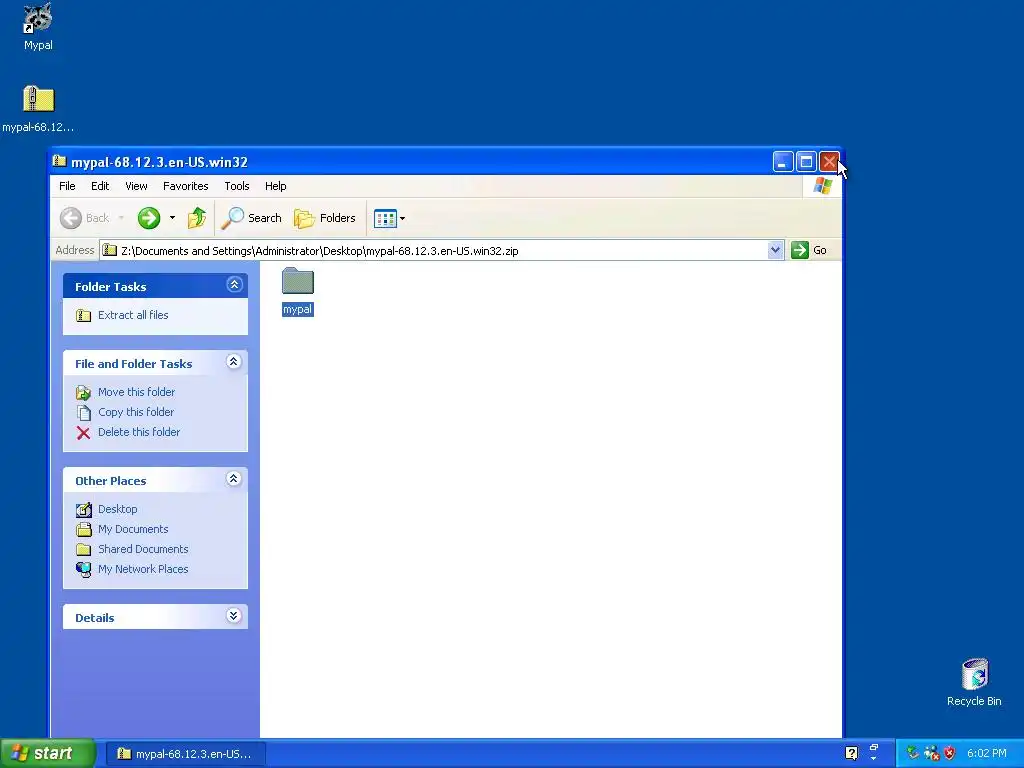Click the network connection tray icon
The height and width of the screenshot is (768, 1024).
point(932,753)
